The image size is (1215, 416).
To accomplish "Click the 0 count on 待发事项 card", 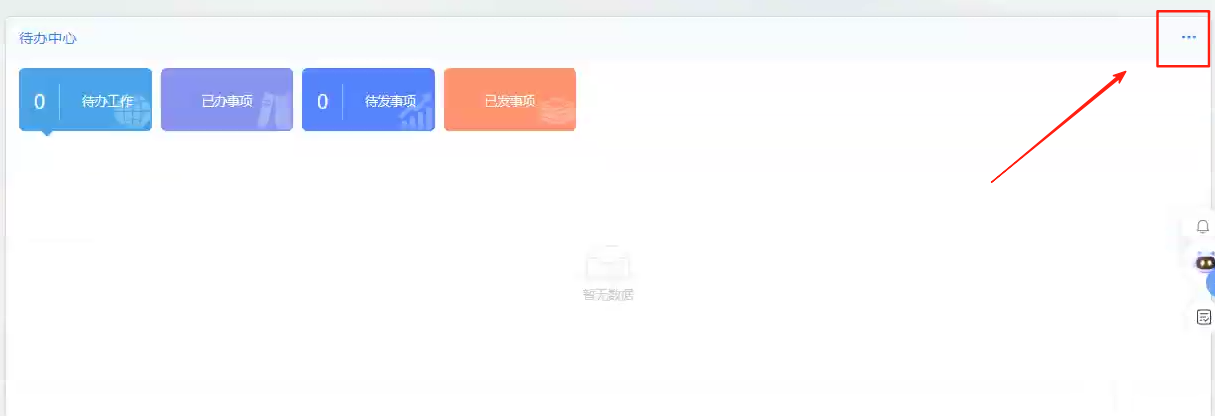I will click(x=323, y=101).
